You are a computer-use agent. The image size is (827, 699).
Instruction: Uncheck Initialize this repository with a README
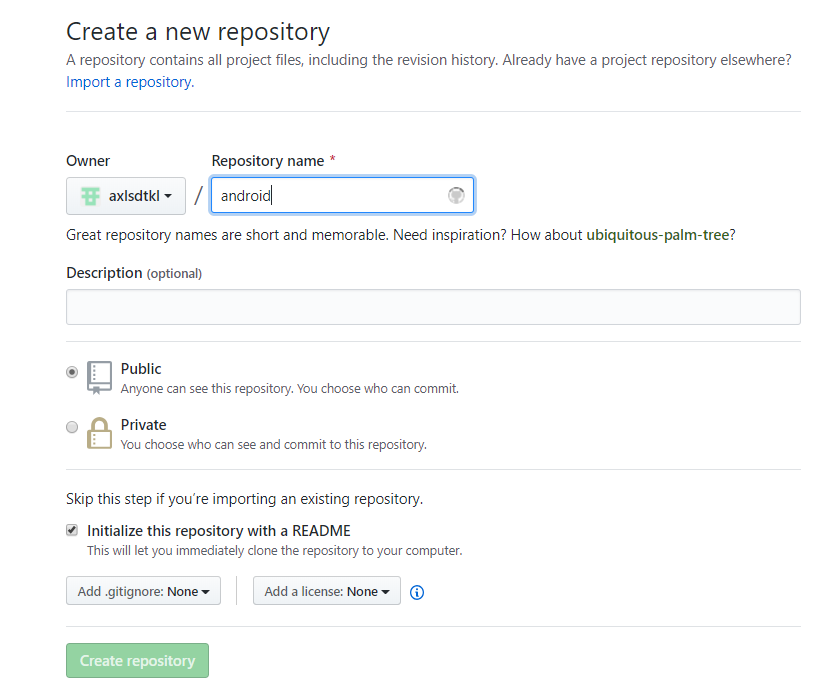72,530
